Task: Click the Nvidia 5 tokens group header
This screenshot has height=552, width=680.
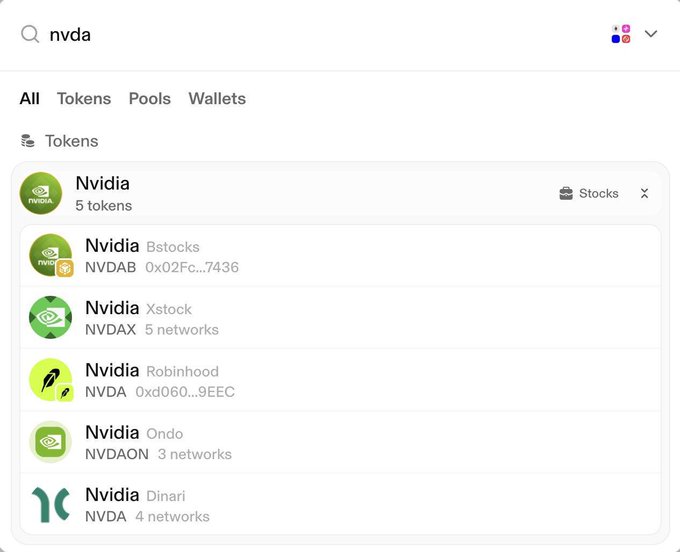Action: point(340,193)
